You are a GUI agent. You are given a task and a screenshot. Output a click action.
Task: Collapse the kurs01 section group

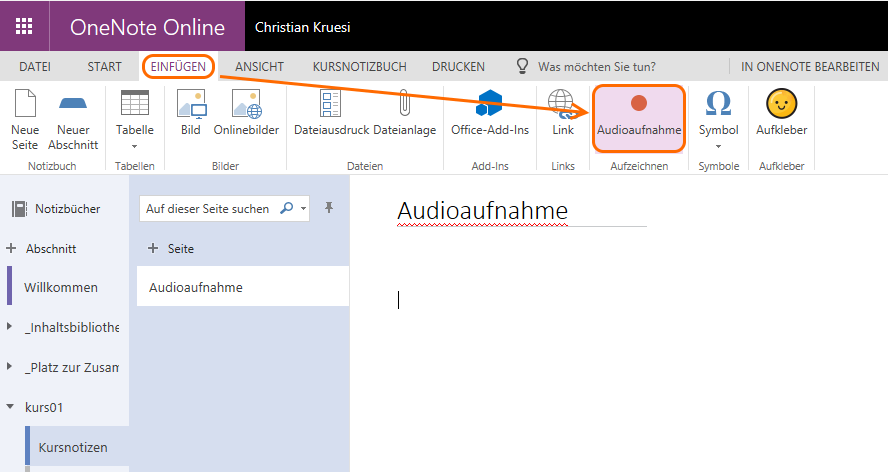pos(10,408)
